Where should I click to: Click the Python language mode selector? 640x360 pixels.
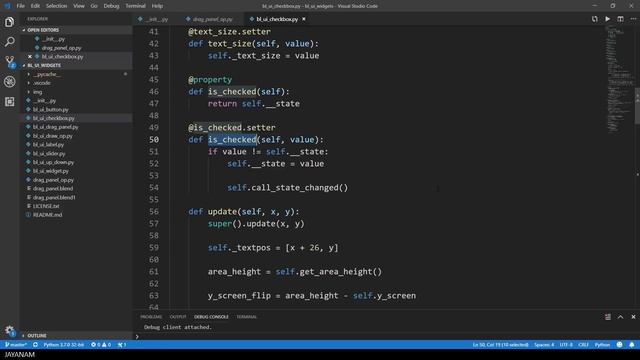pyautogui.click(x=602, y=344)
